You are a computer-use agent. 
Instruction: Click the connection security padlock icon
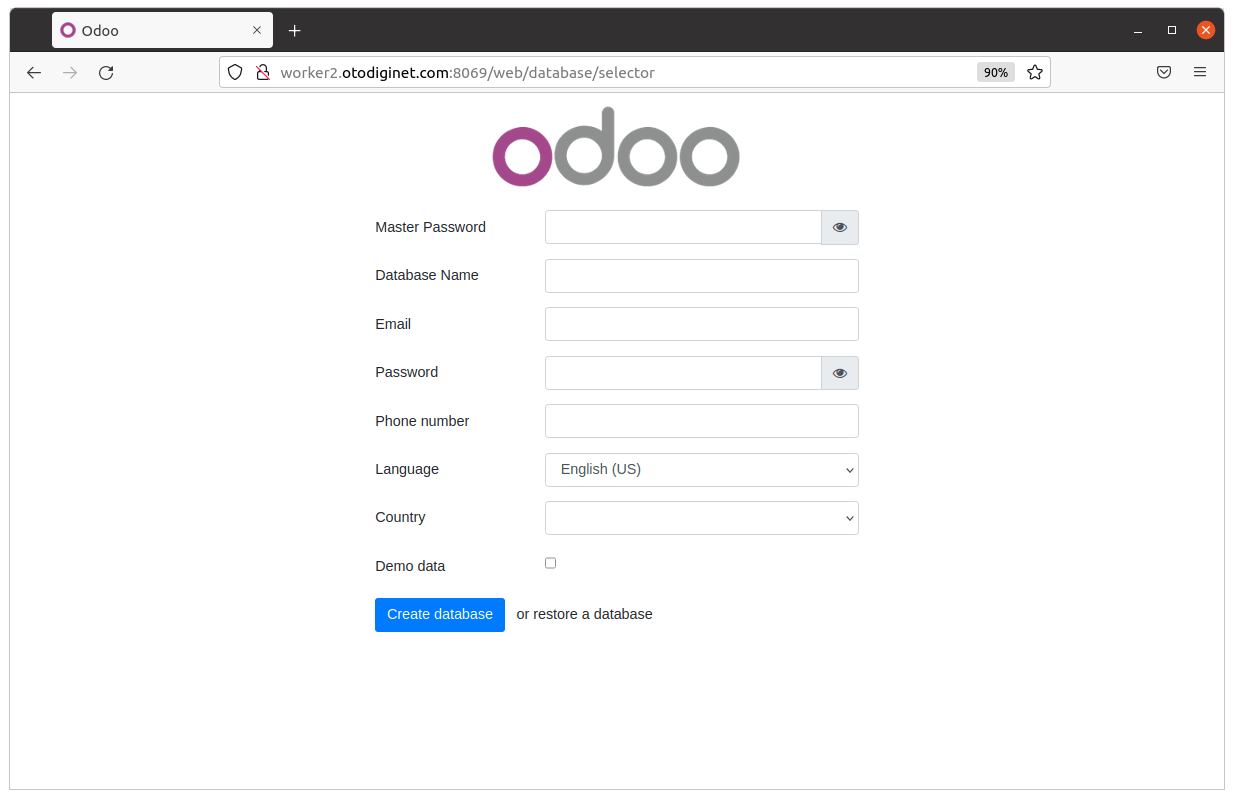click(262, 72)
